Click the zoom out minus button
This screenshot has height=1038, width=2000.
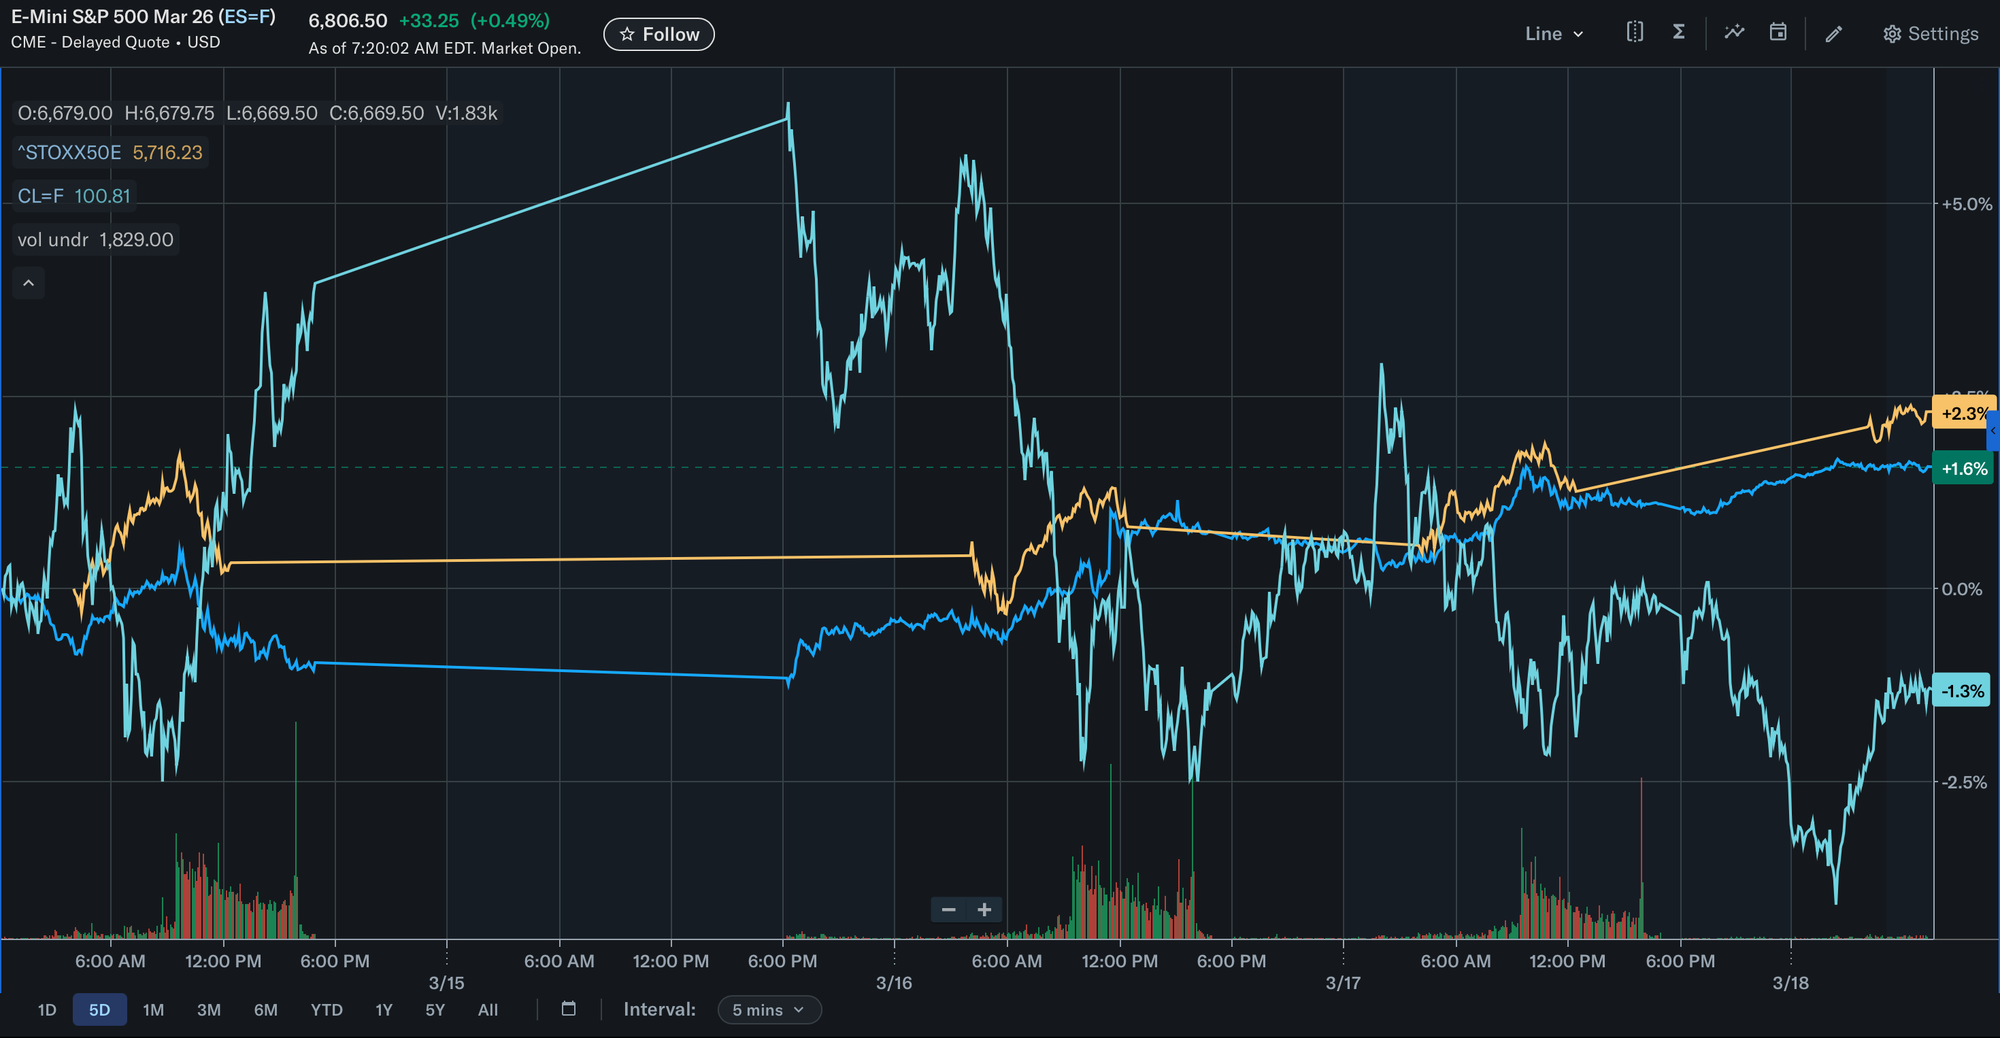[949, 909]
